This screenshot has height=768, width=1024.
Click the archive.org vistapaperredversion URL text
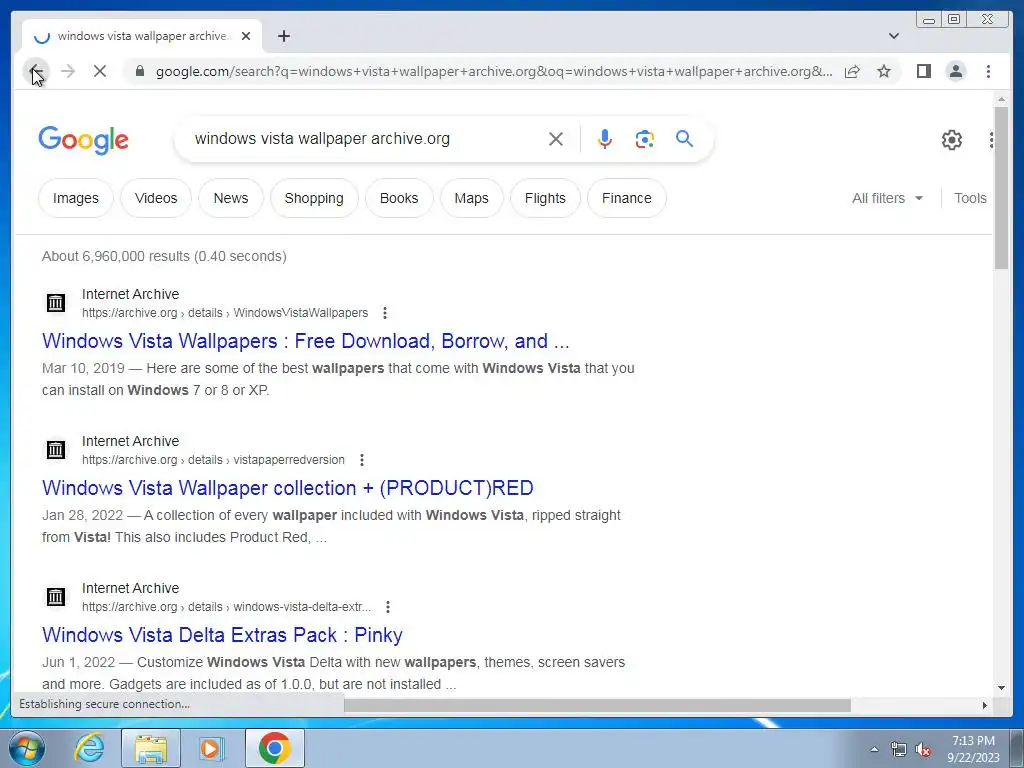213,460
